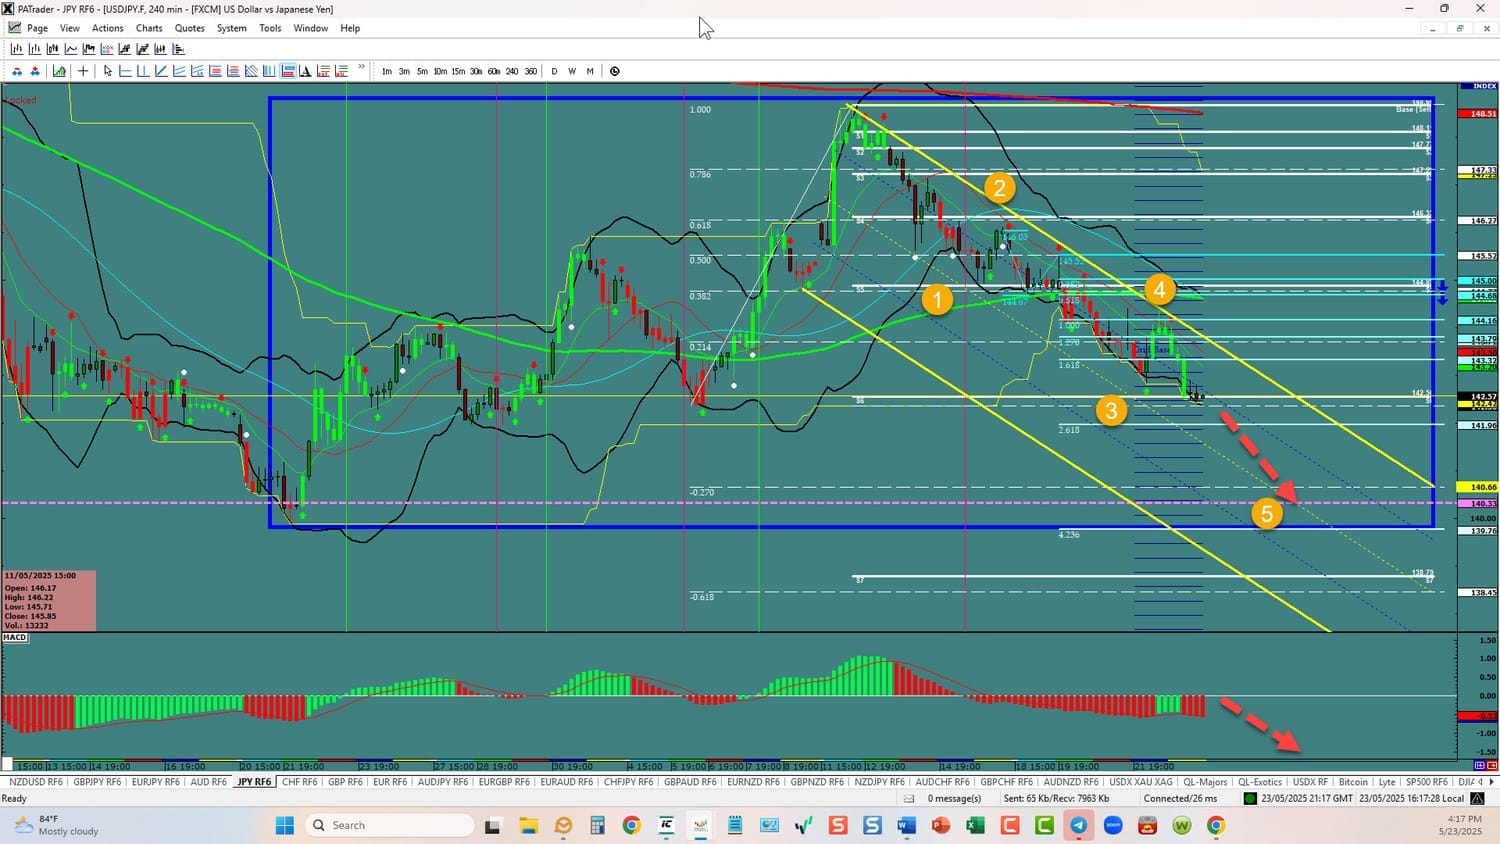Switch chart to 15m timeframe
The width and height of the screenshot is (1500, 844).
point(458,71)
